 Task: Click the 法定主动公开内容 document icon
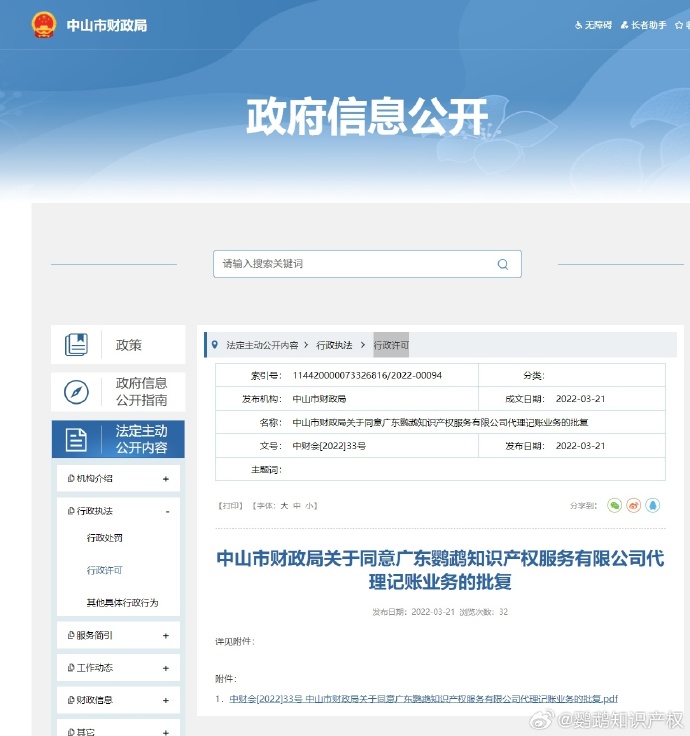pyautogui.click(x=77, y=439)
